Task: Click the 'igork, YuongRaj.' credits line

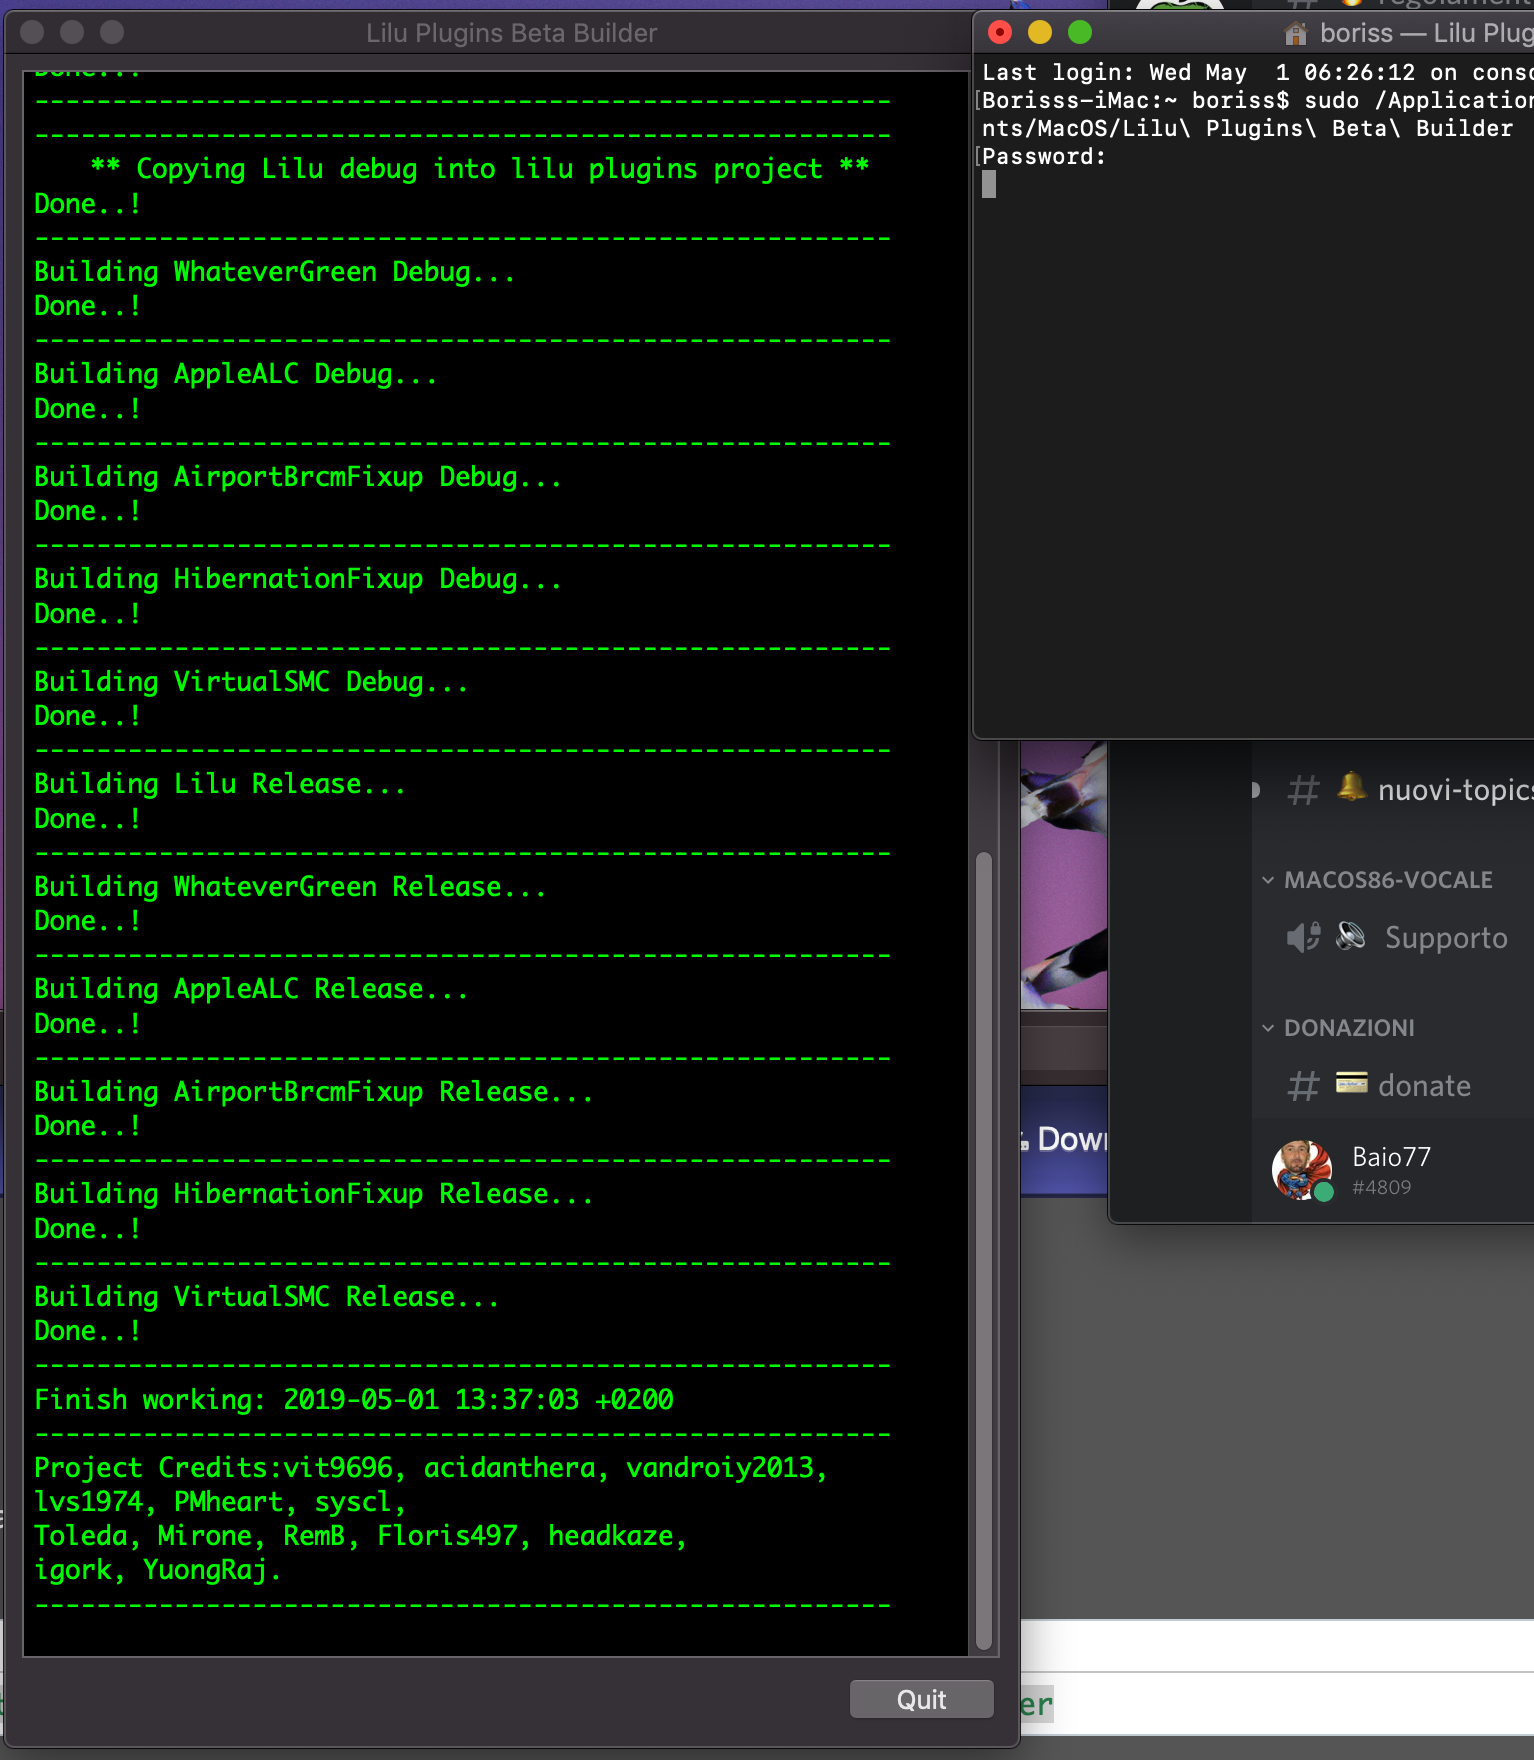Action: click(158, 1570)
